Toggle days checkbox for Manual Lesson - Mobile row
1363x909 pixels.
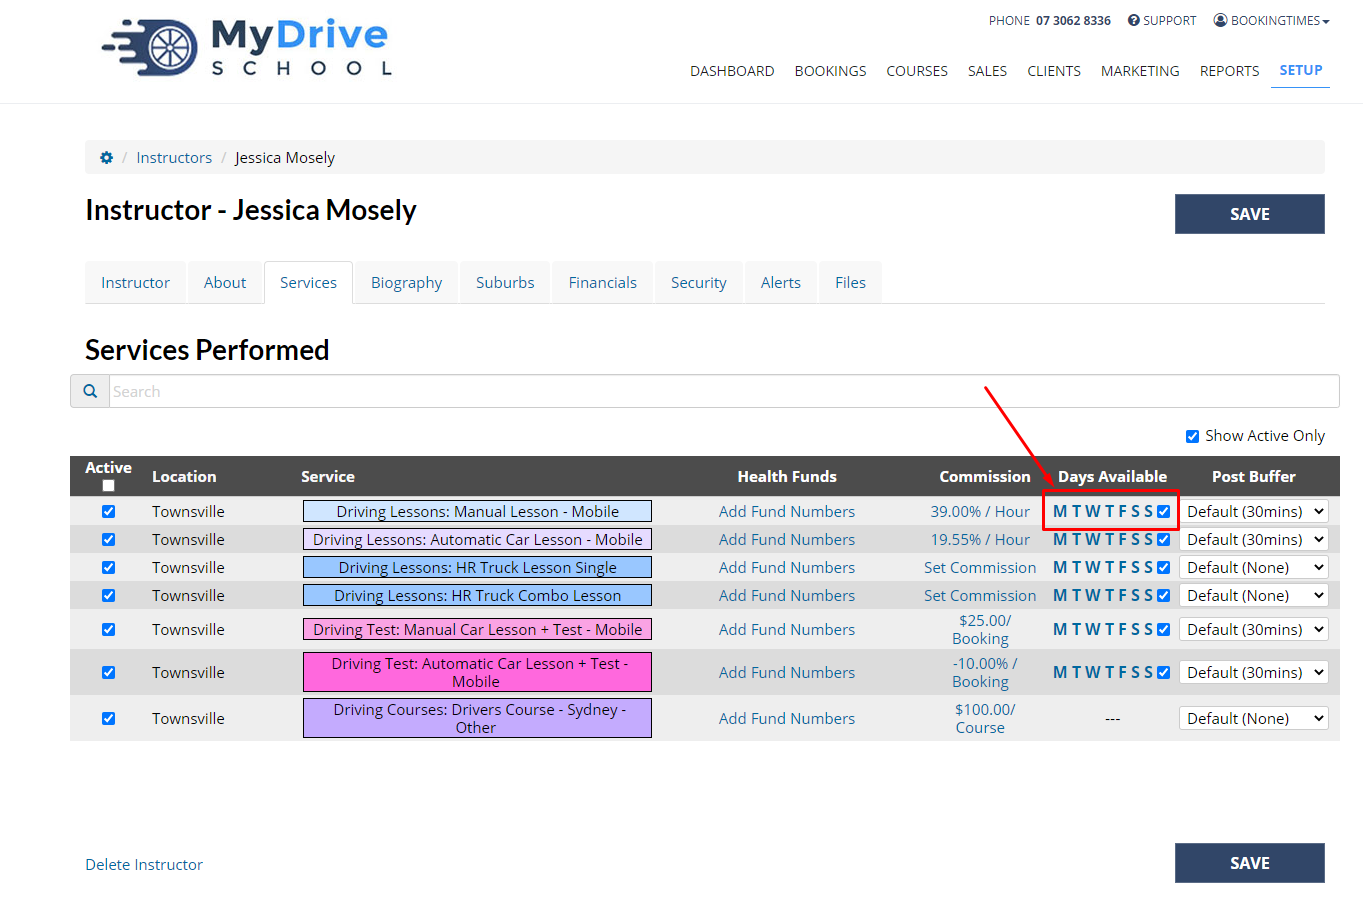pyautogui.click(x=1163, y=511)
